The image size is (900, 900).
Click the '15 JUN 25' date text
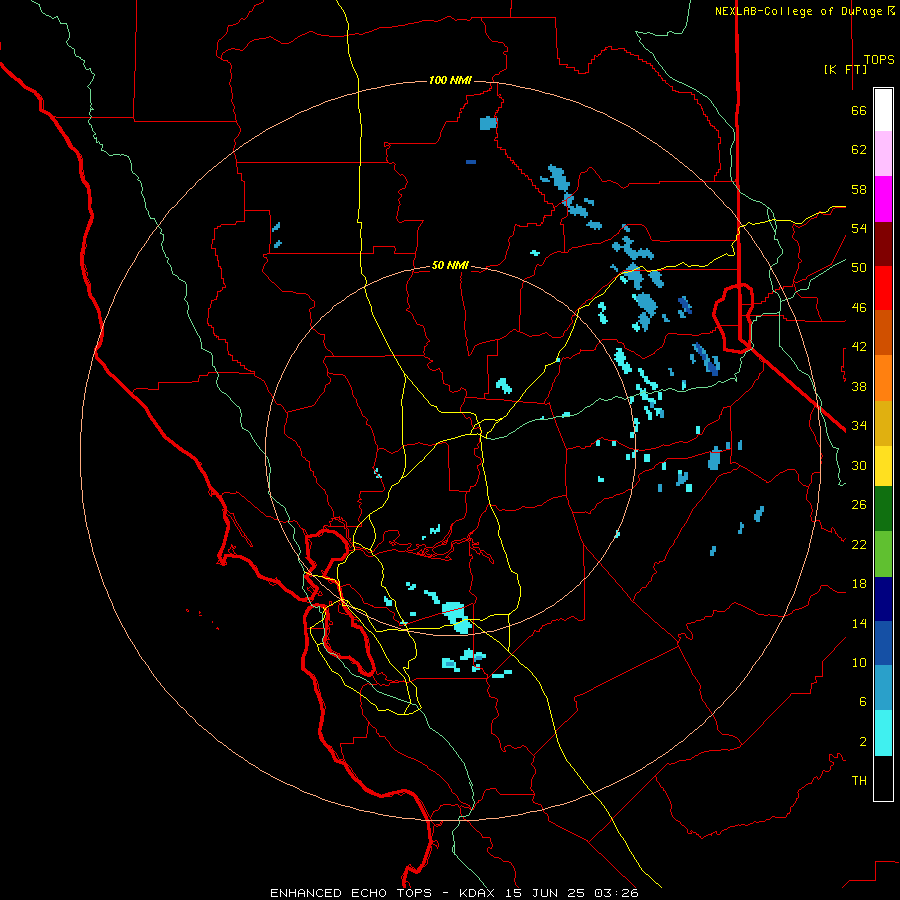coord(546,893)
